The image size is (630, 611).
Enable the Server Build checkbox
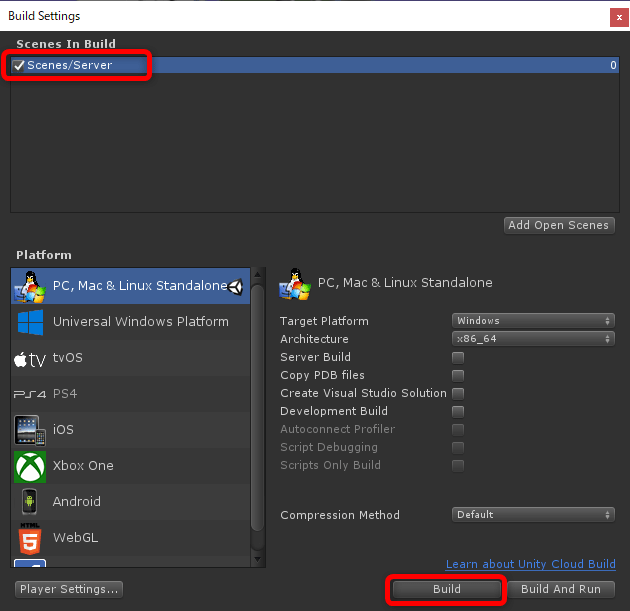coord(458,358)
